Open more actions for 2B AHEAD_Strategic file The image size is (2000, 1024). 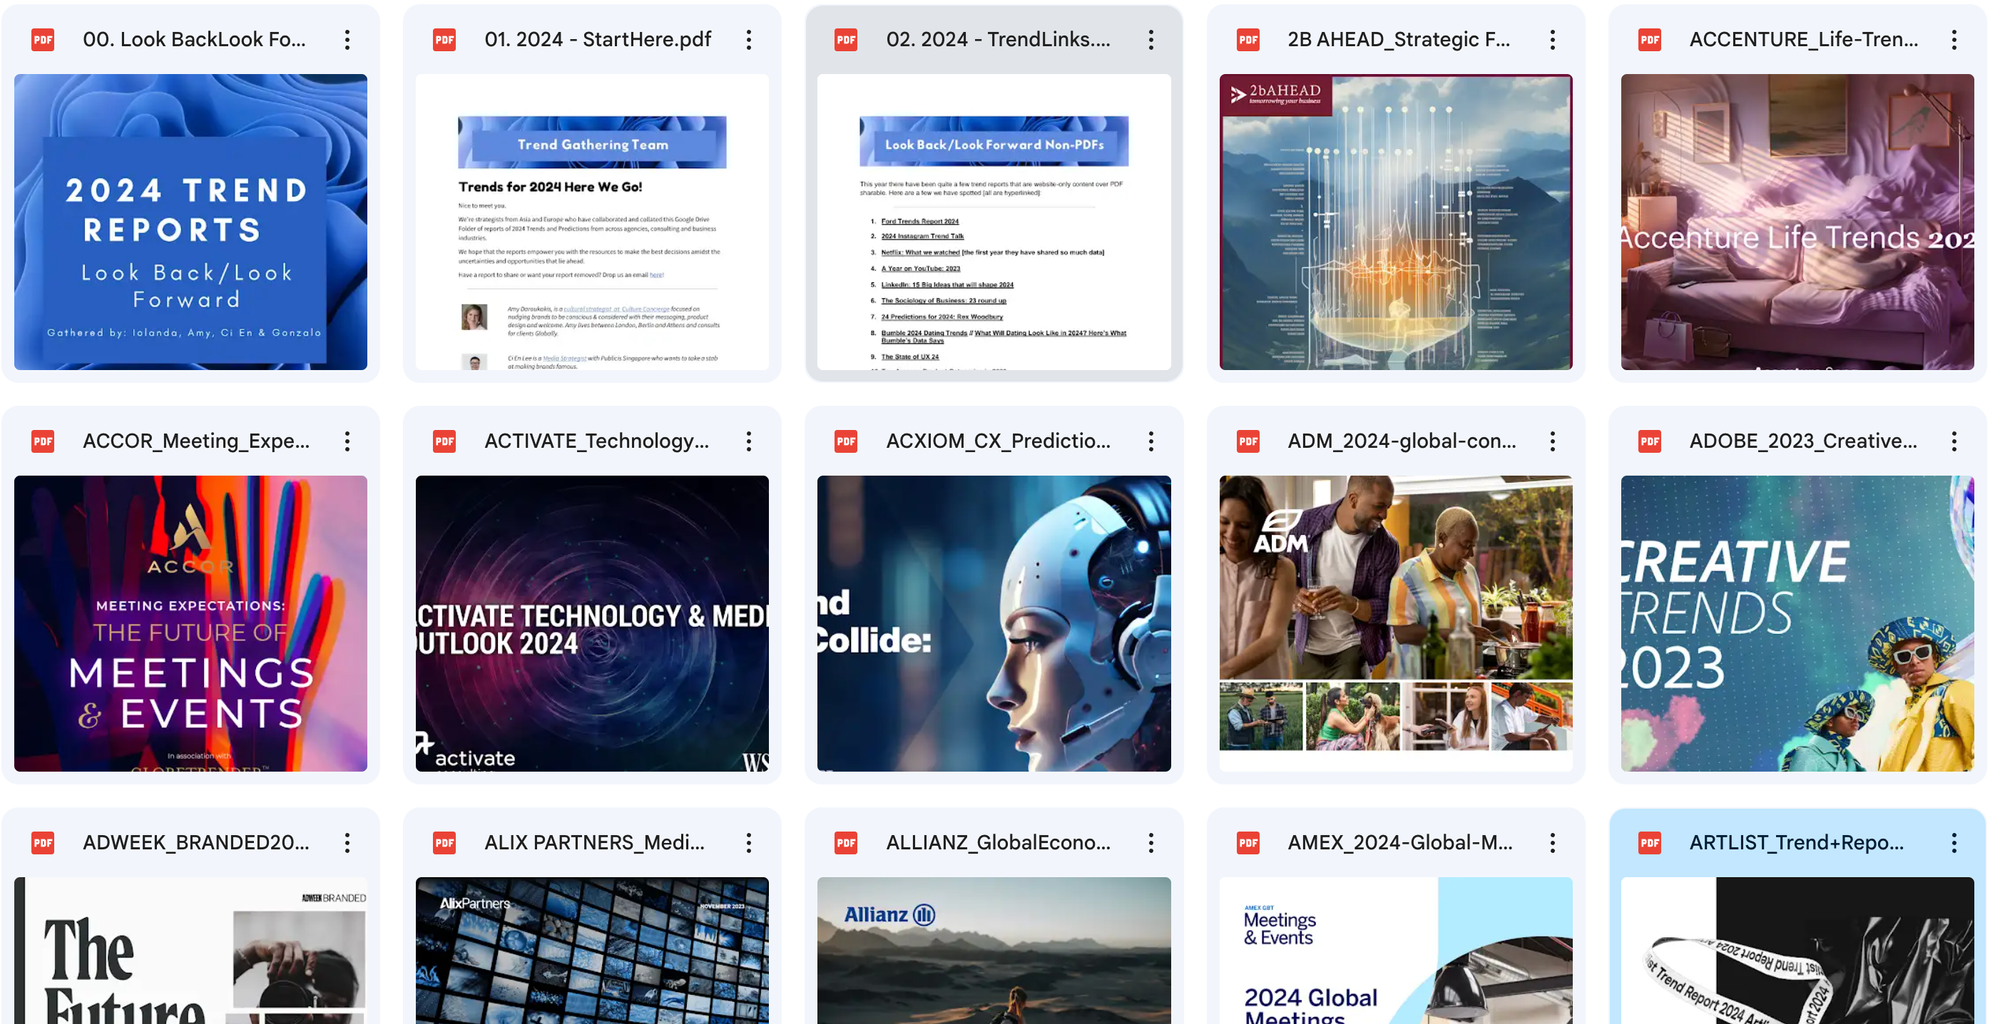click(x=1553, y=40)
